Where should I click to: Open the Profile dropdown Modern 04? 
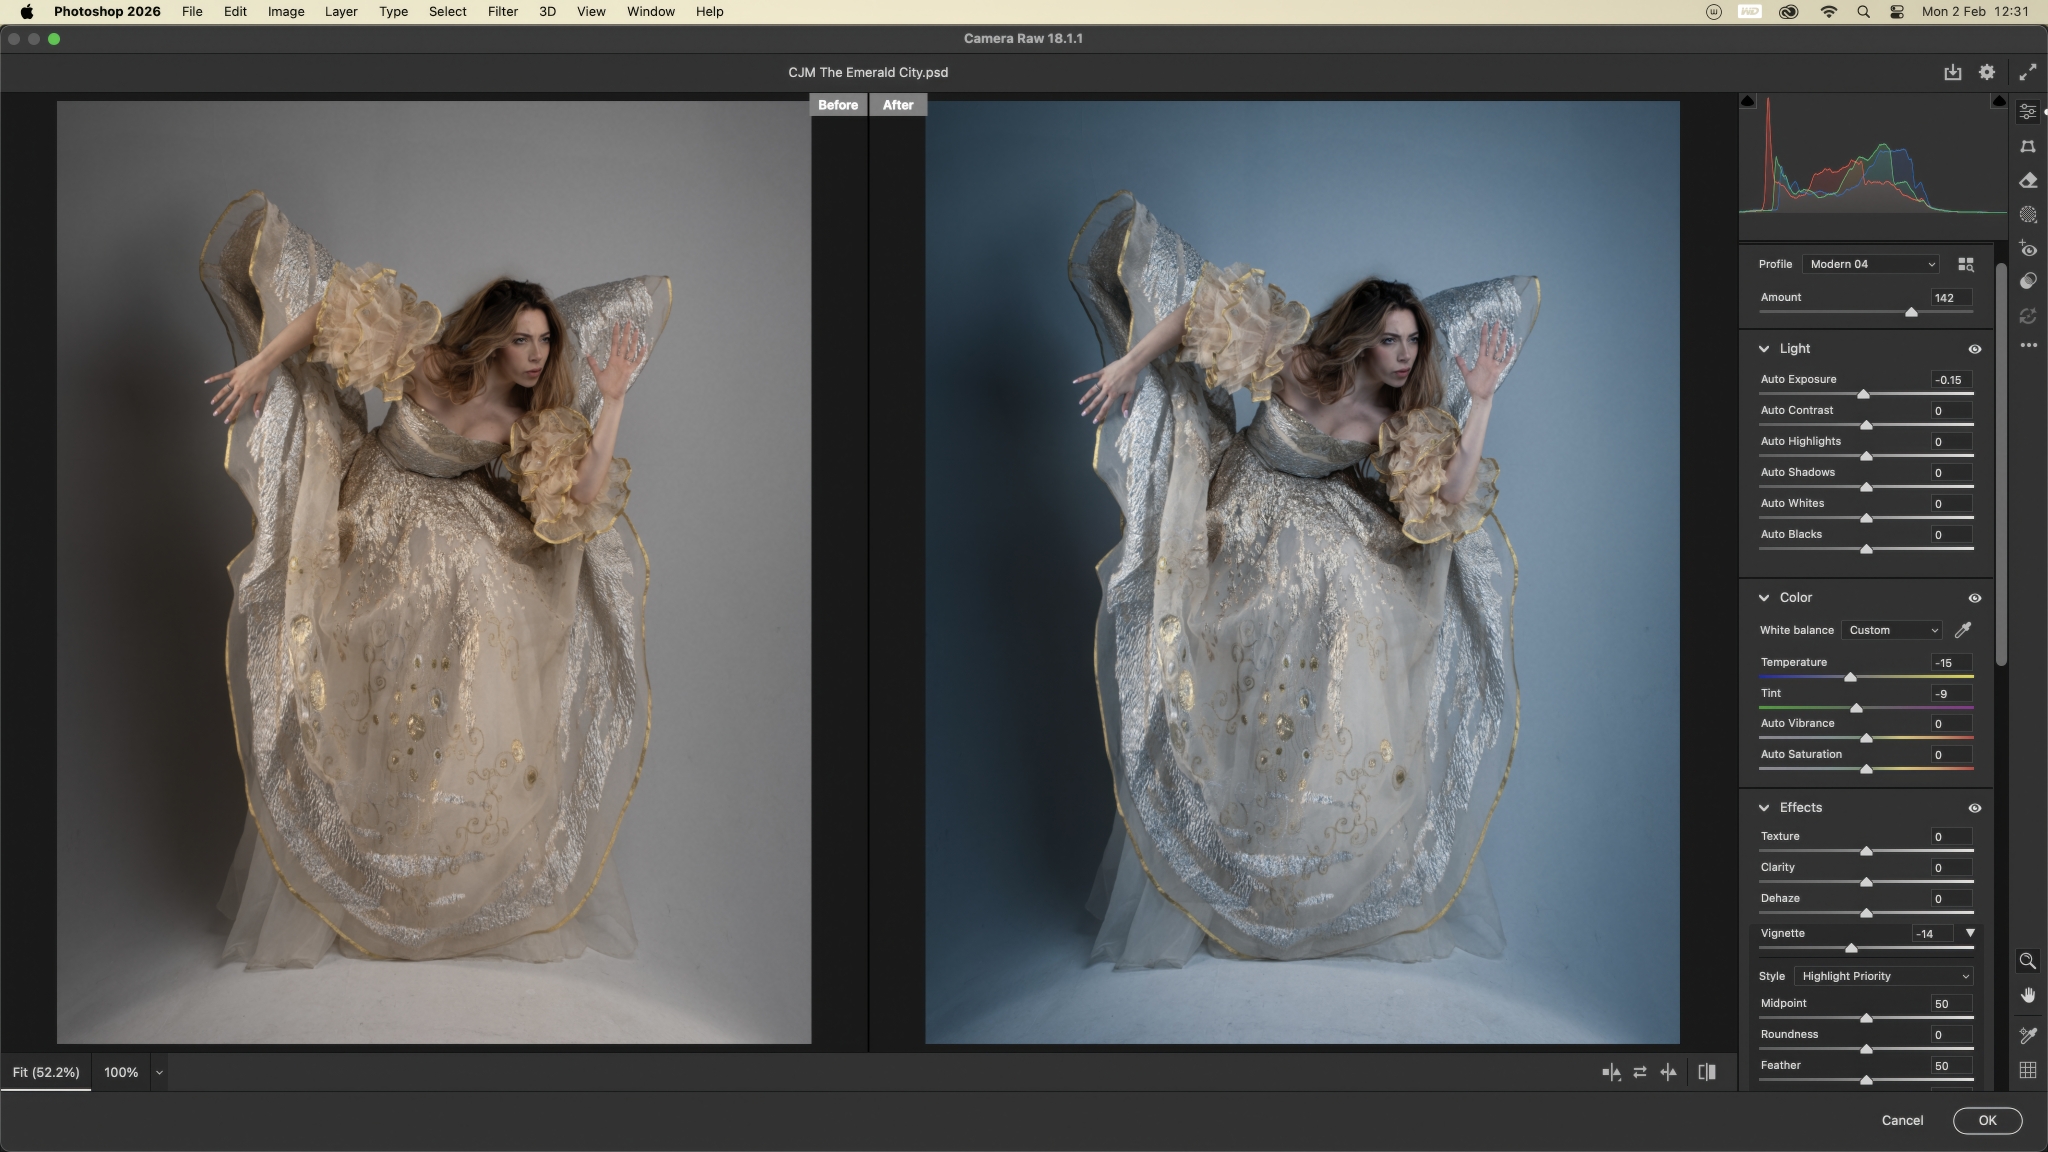click(1872, 265)
